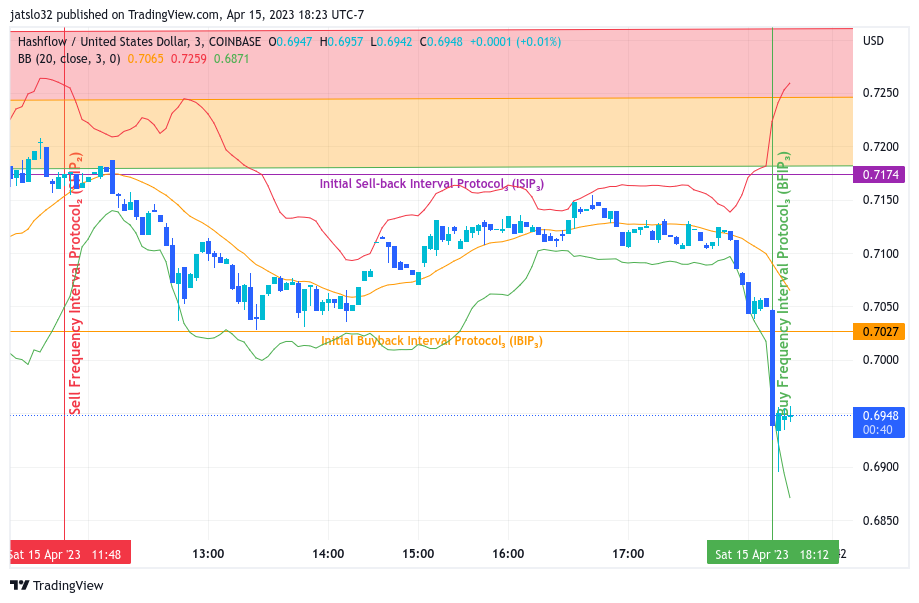Click the TradingView logo at bottom left

[57, 585]
